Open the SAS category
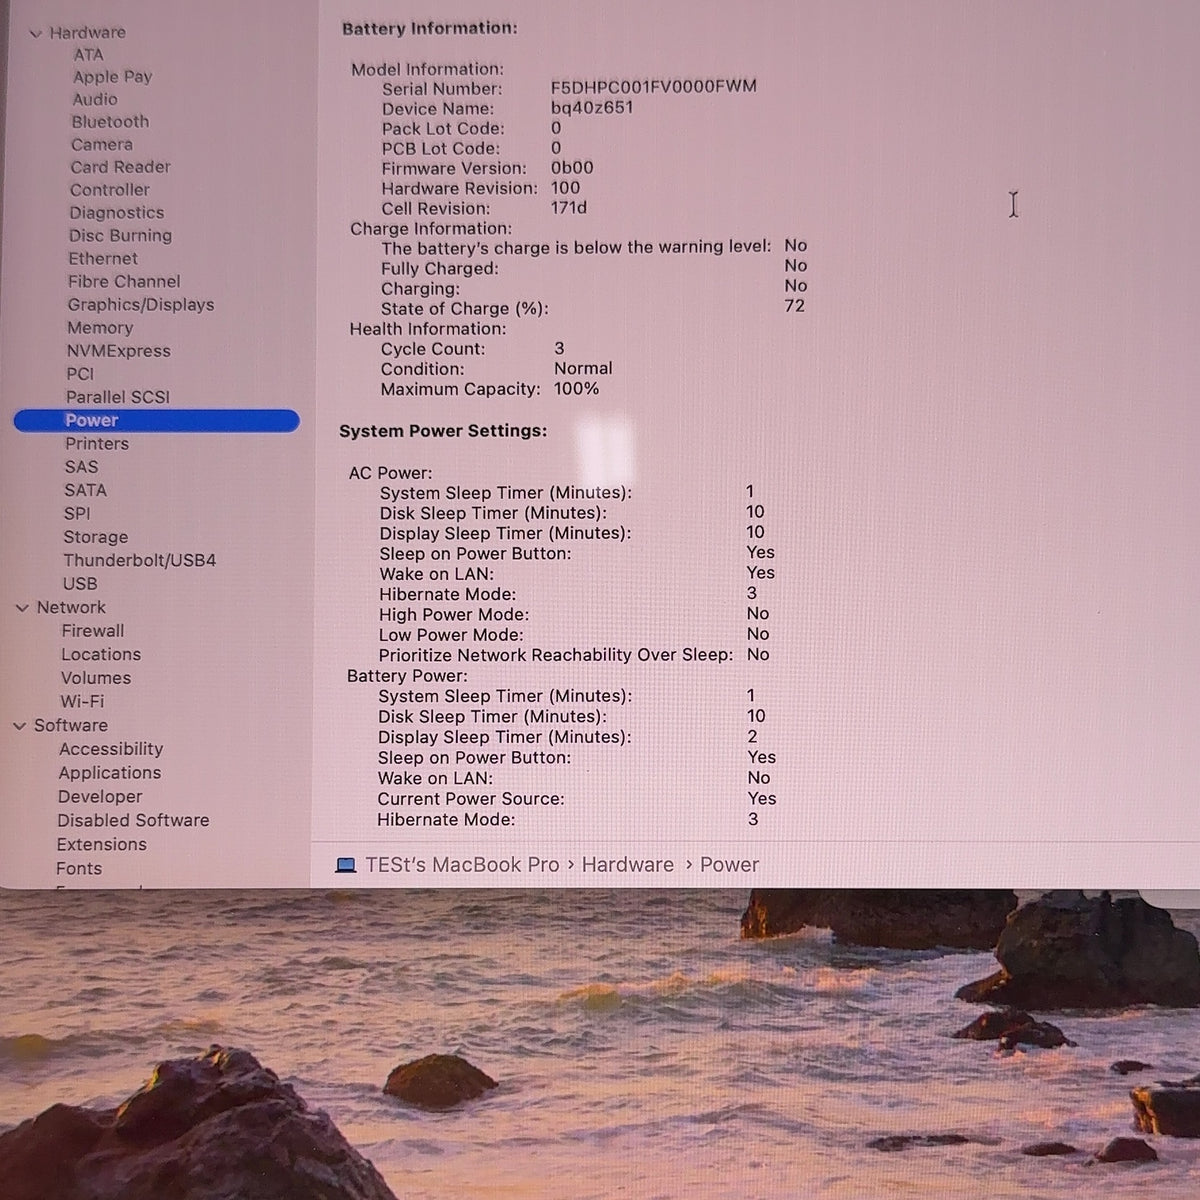Screen dimensions: 1200x1200 (x=81, y=467)
